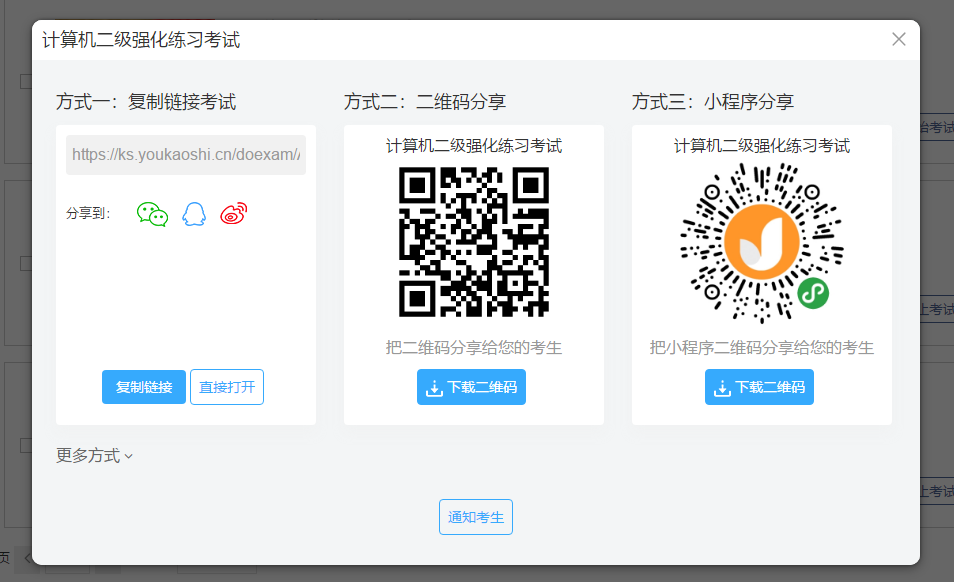Expand the 更多方式 section
The height and width of the screenshot is (582, 954).
coord(94,456)
